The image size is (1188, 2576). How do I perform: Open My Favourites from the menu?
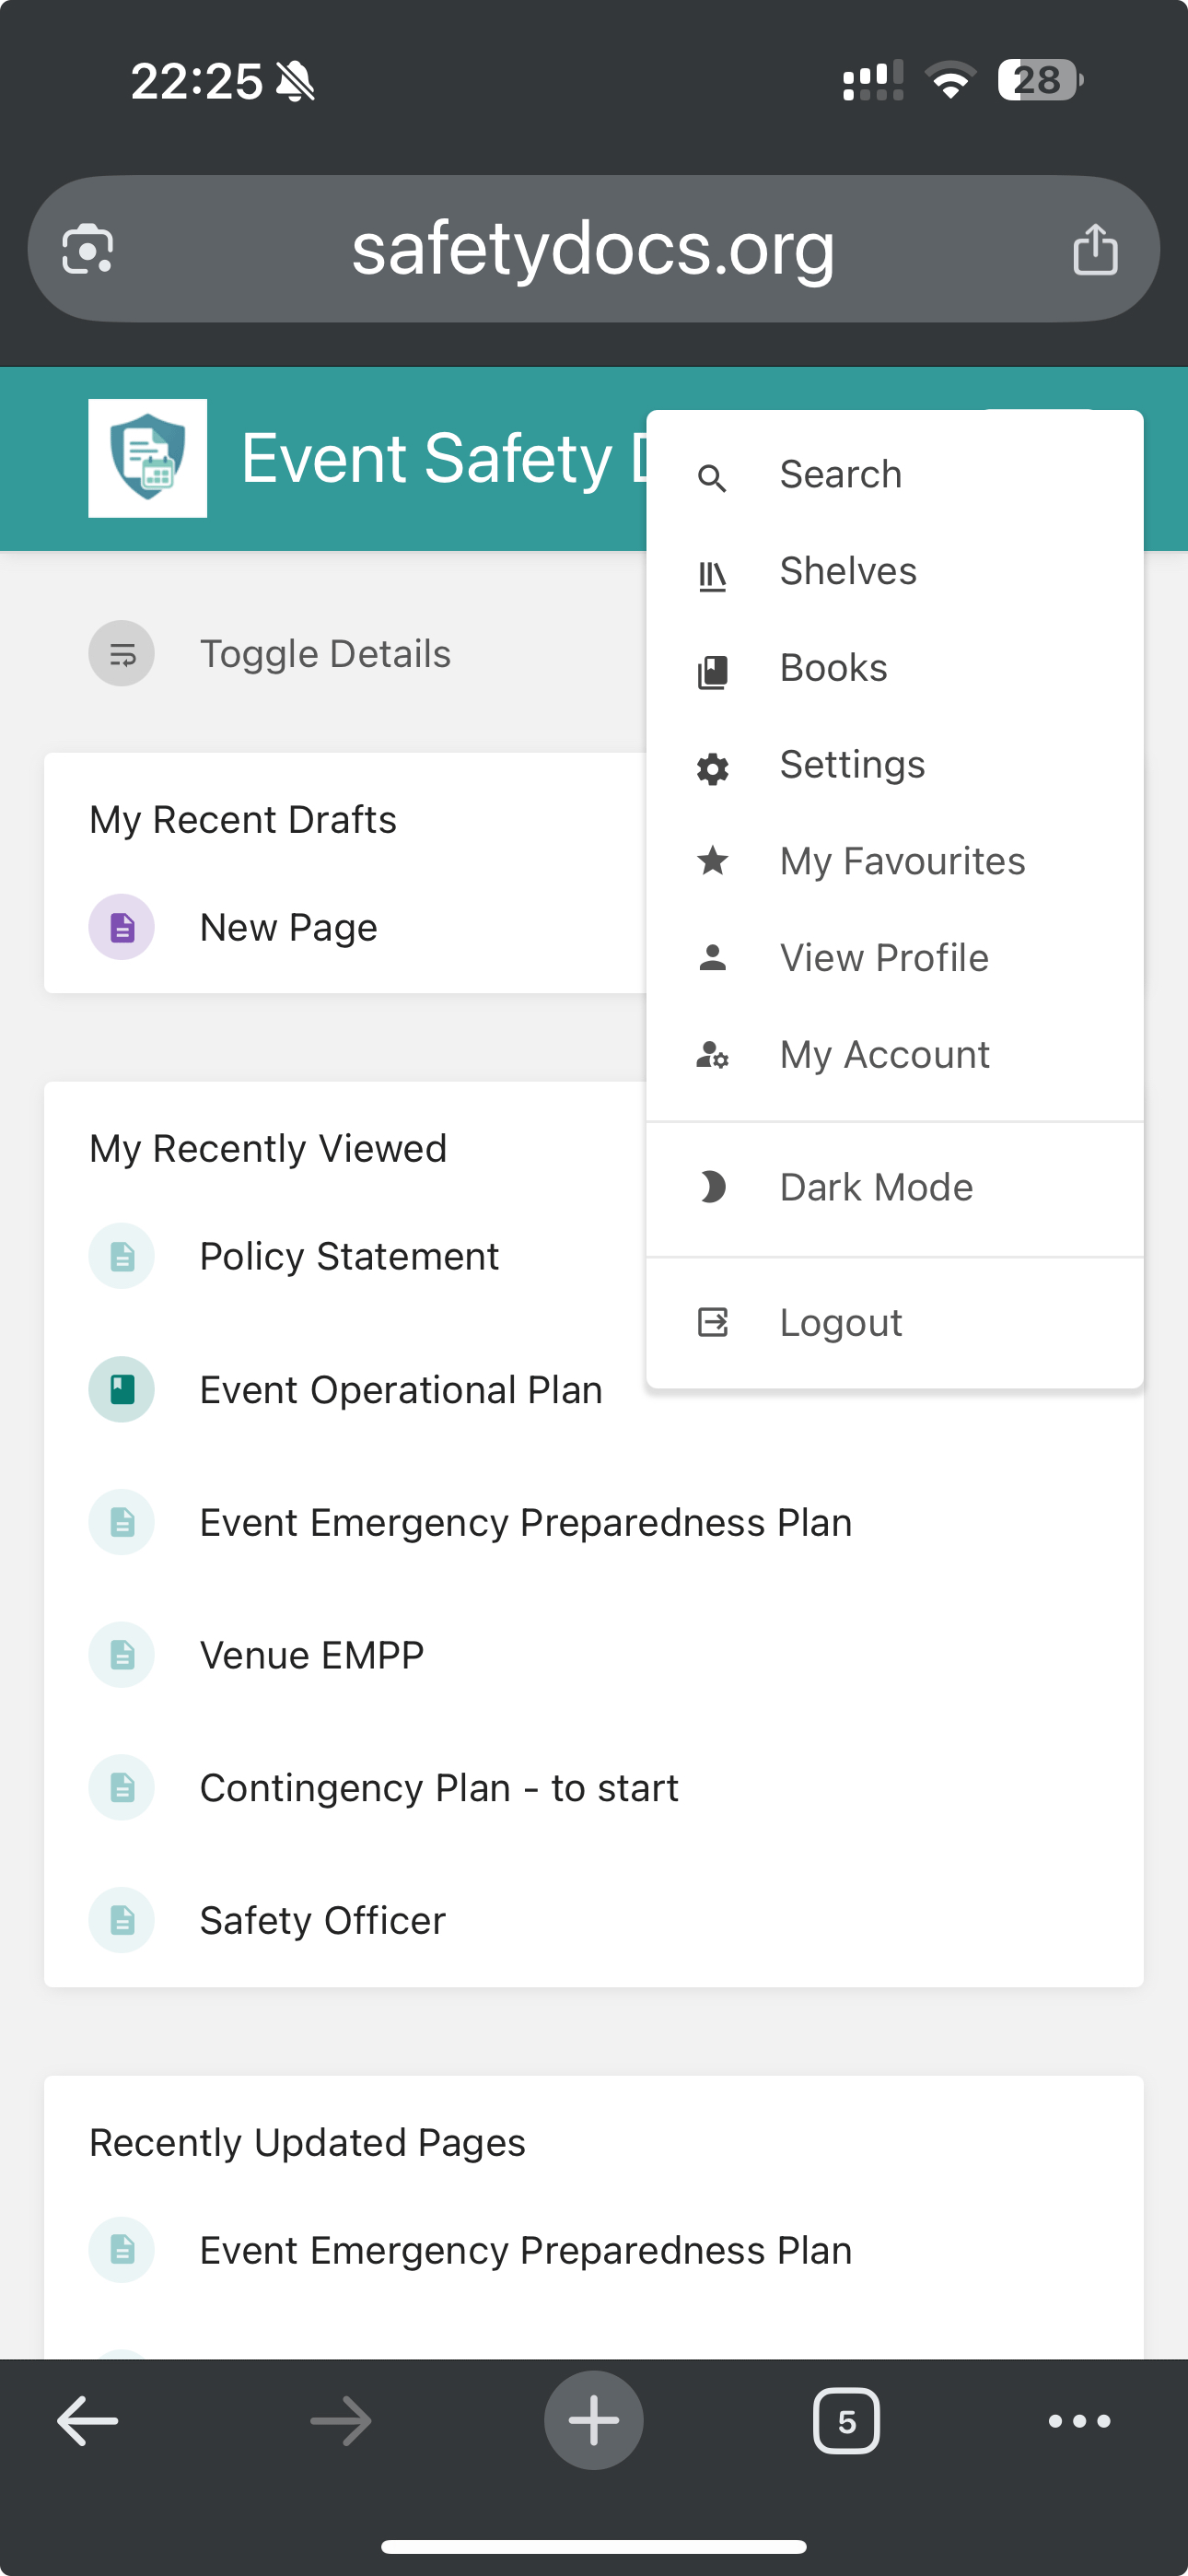(x=895, y=861)
